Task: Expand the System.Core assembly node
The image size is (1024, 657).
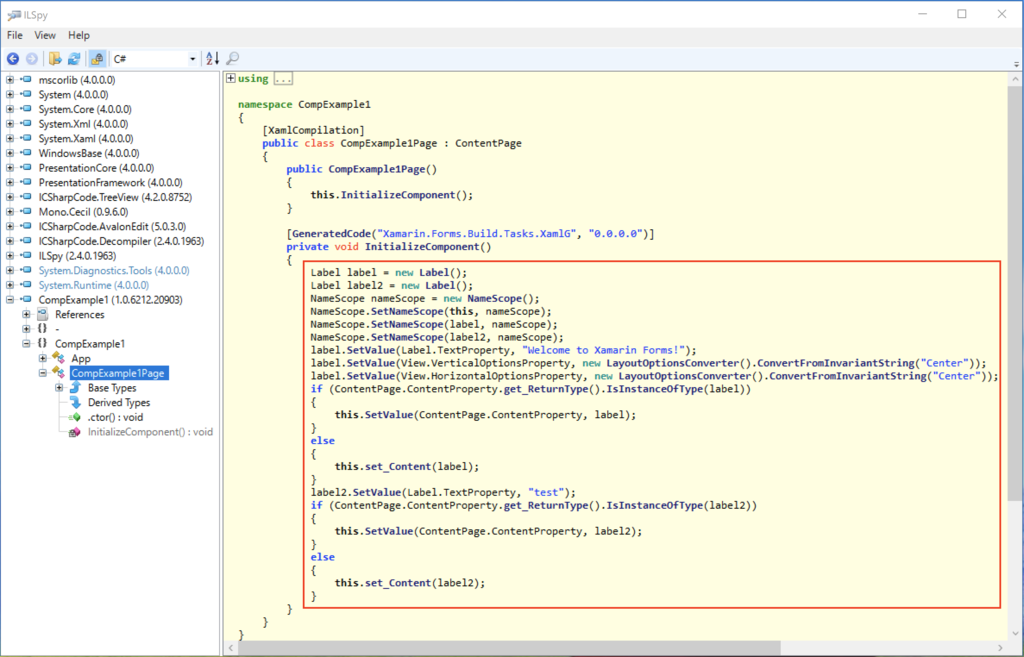Action: [10, 109]
